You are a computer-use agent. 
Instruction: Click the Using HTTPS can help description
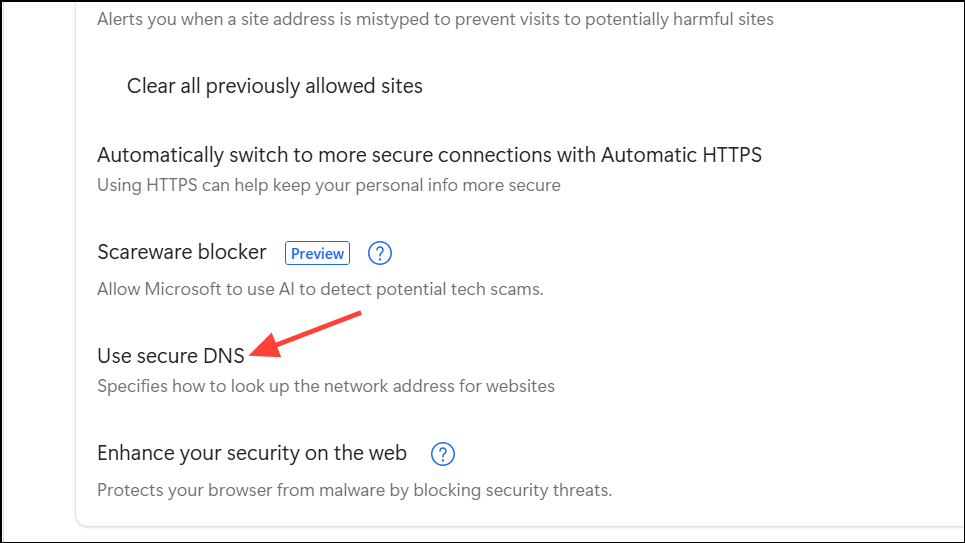point(329,185)
